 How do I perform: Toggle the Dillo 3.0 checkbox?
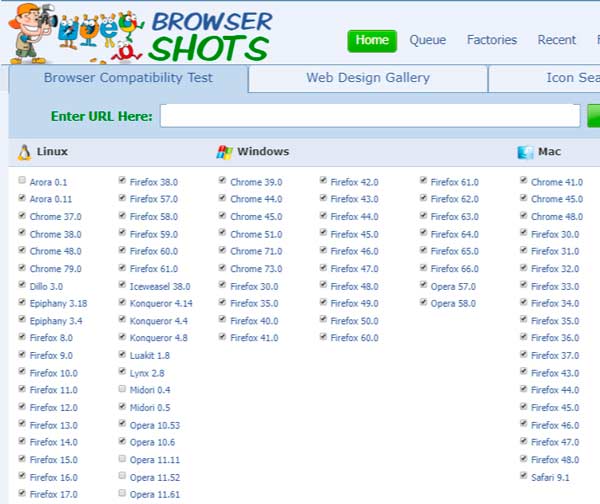click(22, 284)
